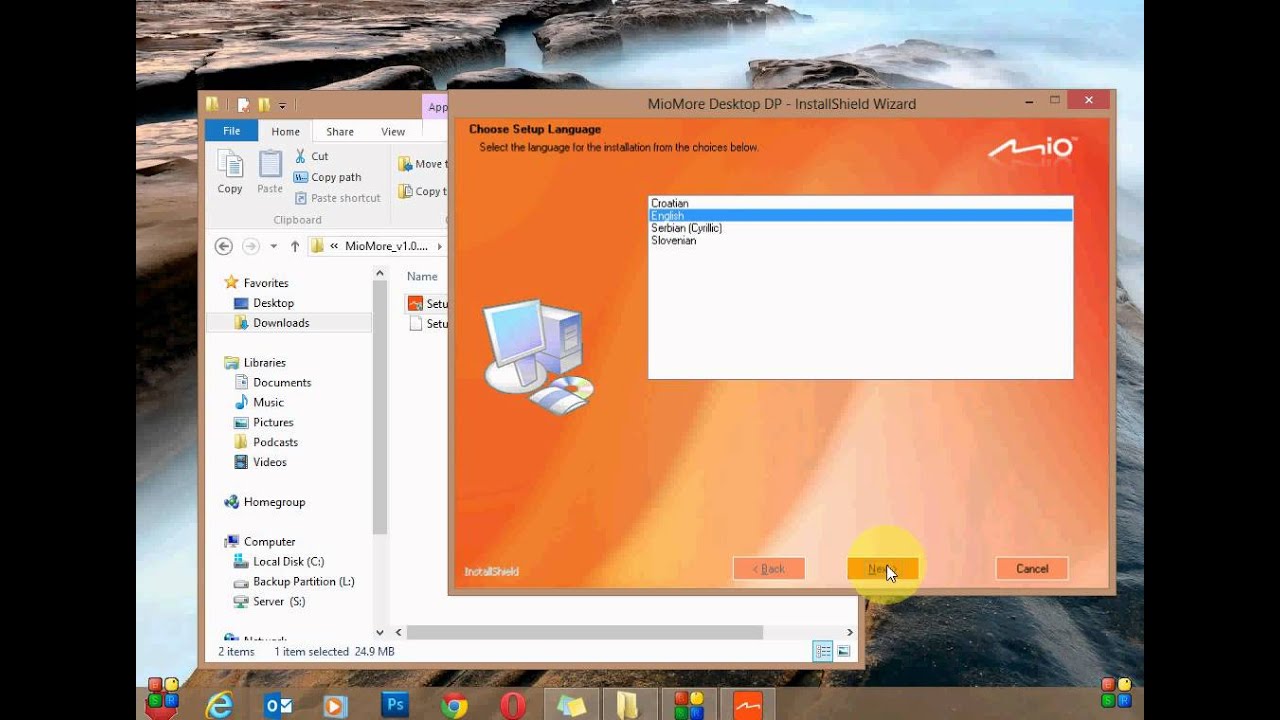The height and width of the screenshot is (720, 1280).
Task: Open Internet Explorer from the taskbar
Action: point(219,705)
